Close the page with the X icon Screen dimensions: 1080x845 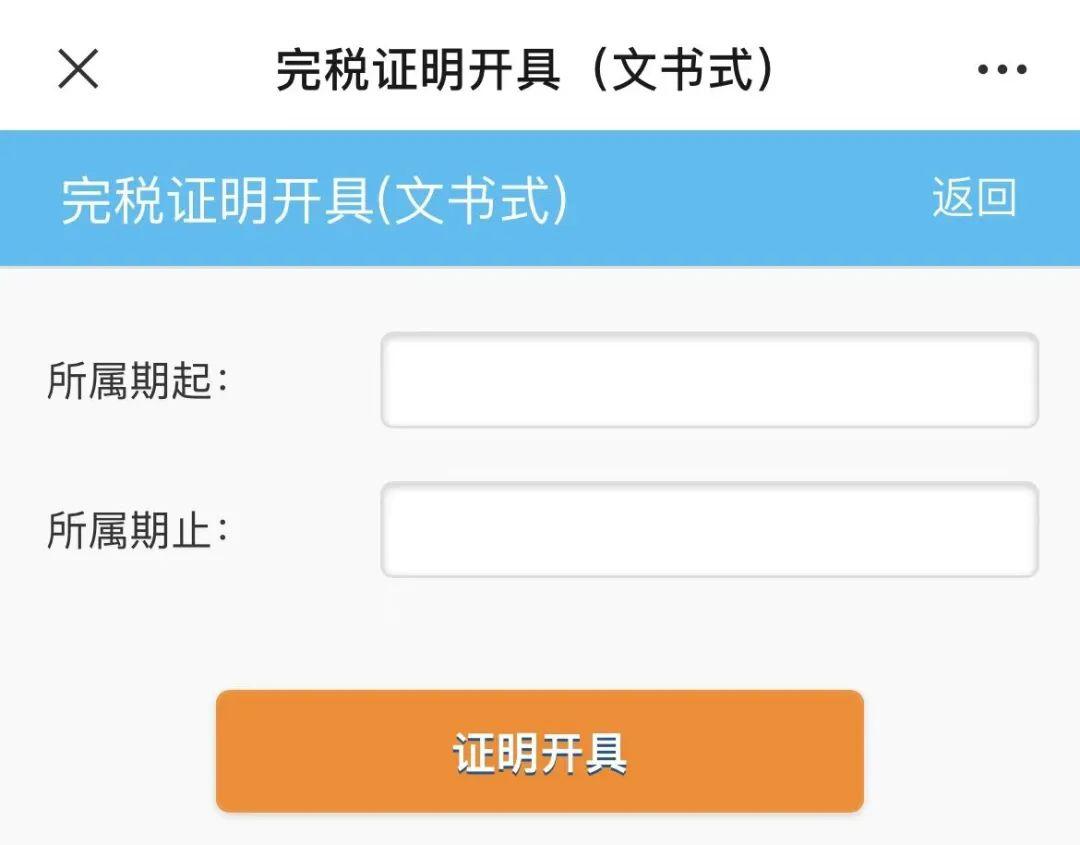tap(78, 70)
